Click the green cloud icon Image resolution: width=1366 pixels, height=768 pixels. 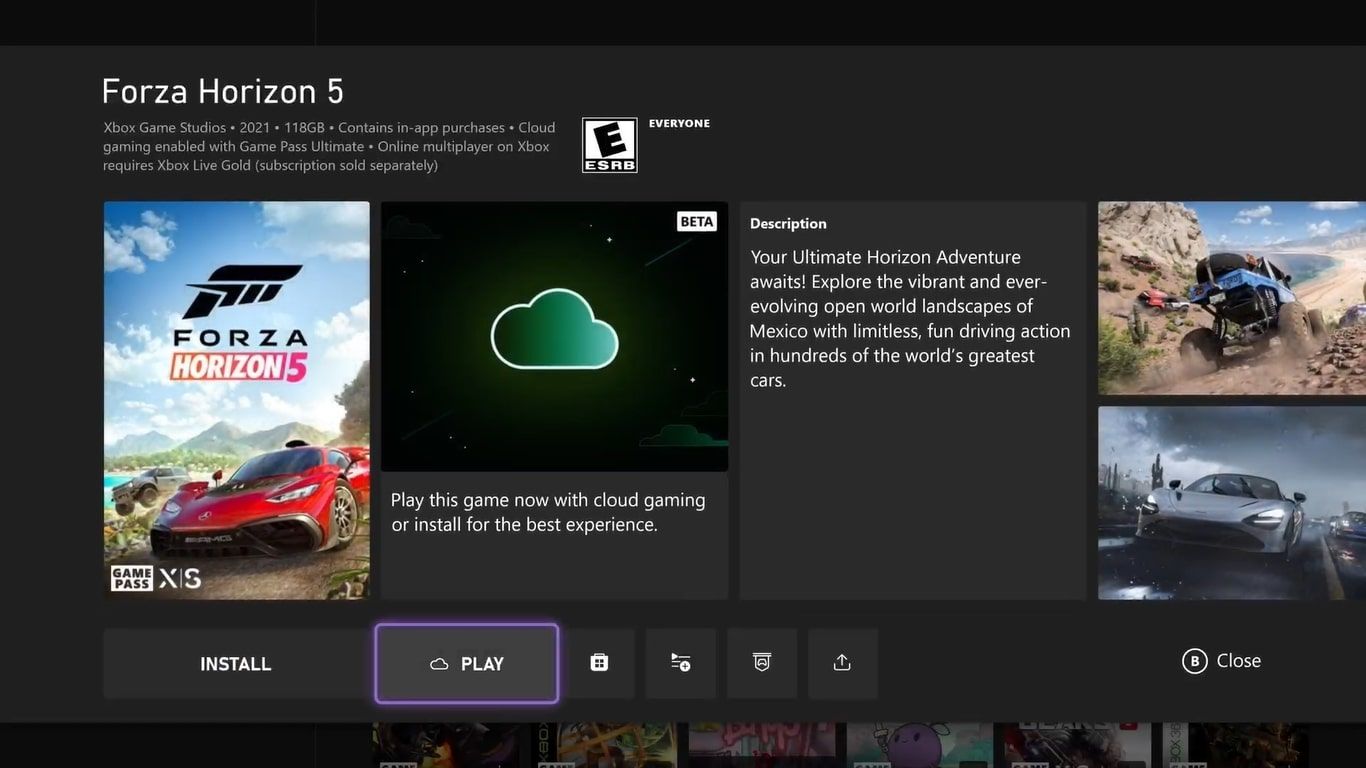[x=555, y=329]
